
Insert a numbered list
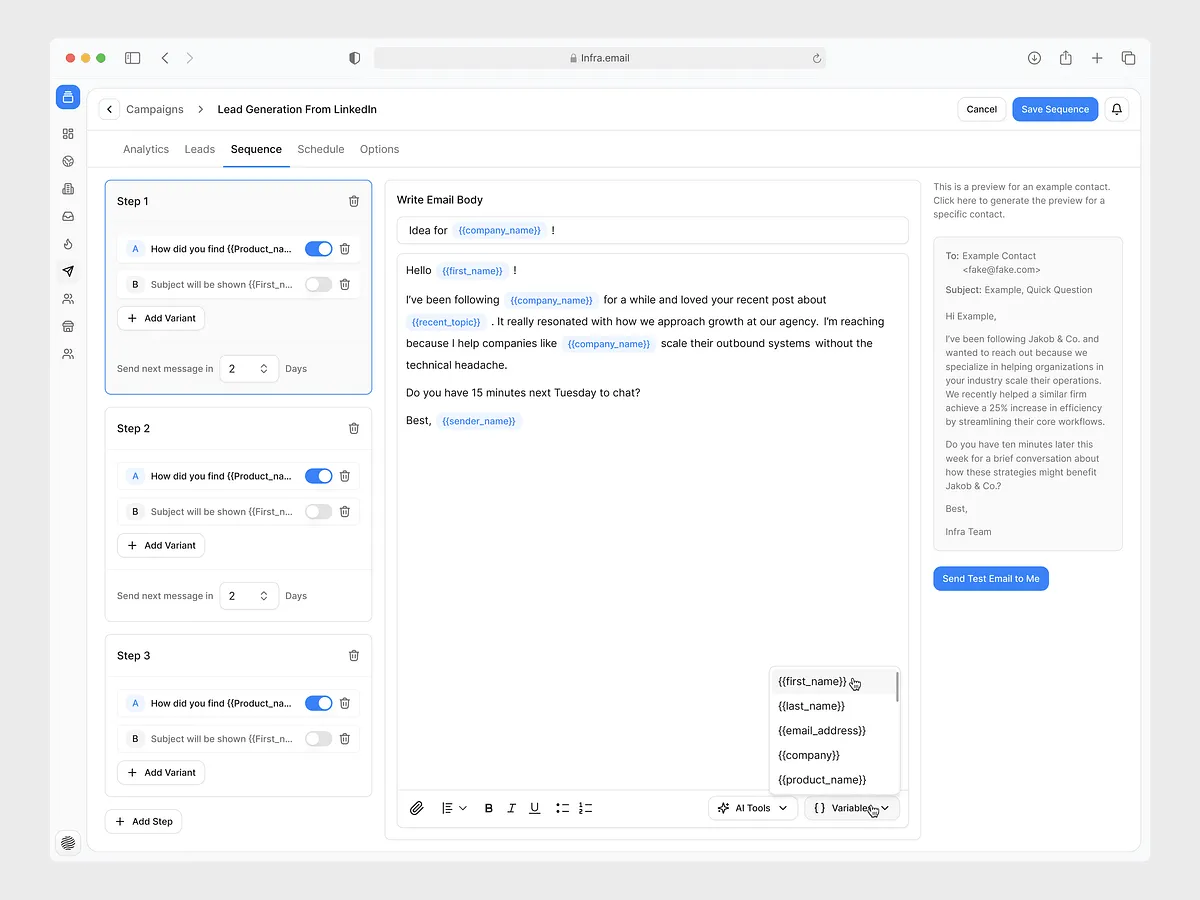coord(586,808)
